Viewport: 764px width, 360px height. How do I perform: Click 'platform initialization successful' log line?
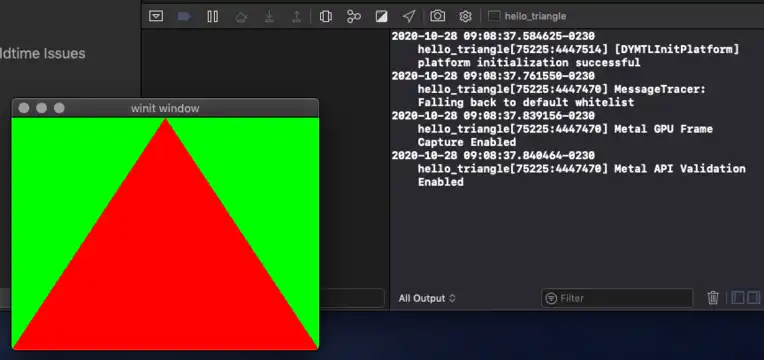pyautogui.click(x=529, y=62)
